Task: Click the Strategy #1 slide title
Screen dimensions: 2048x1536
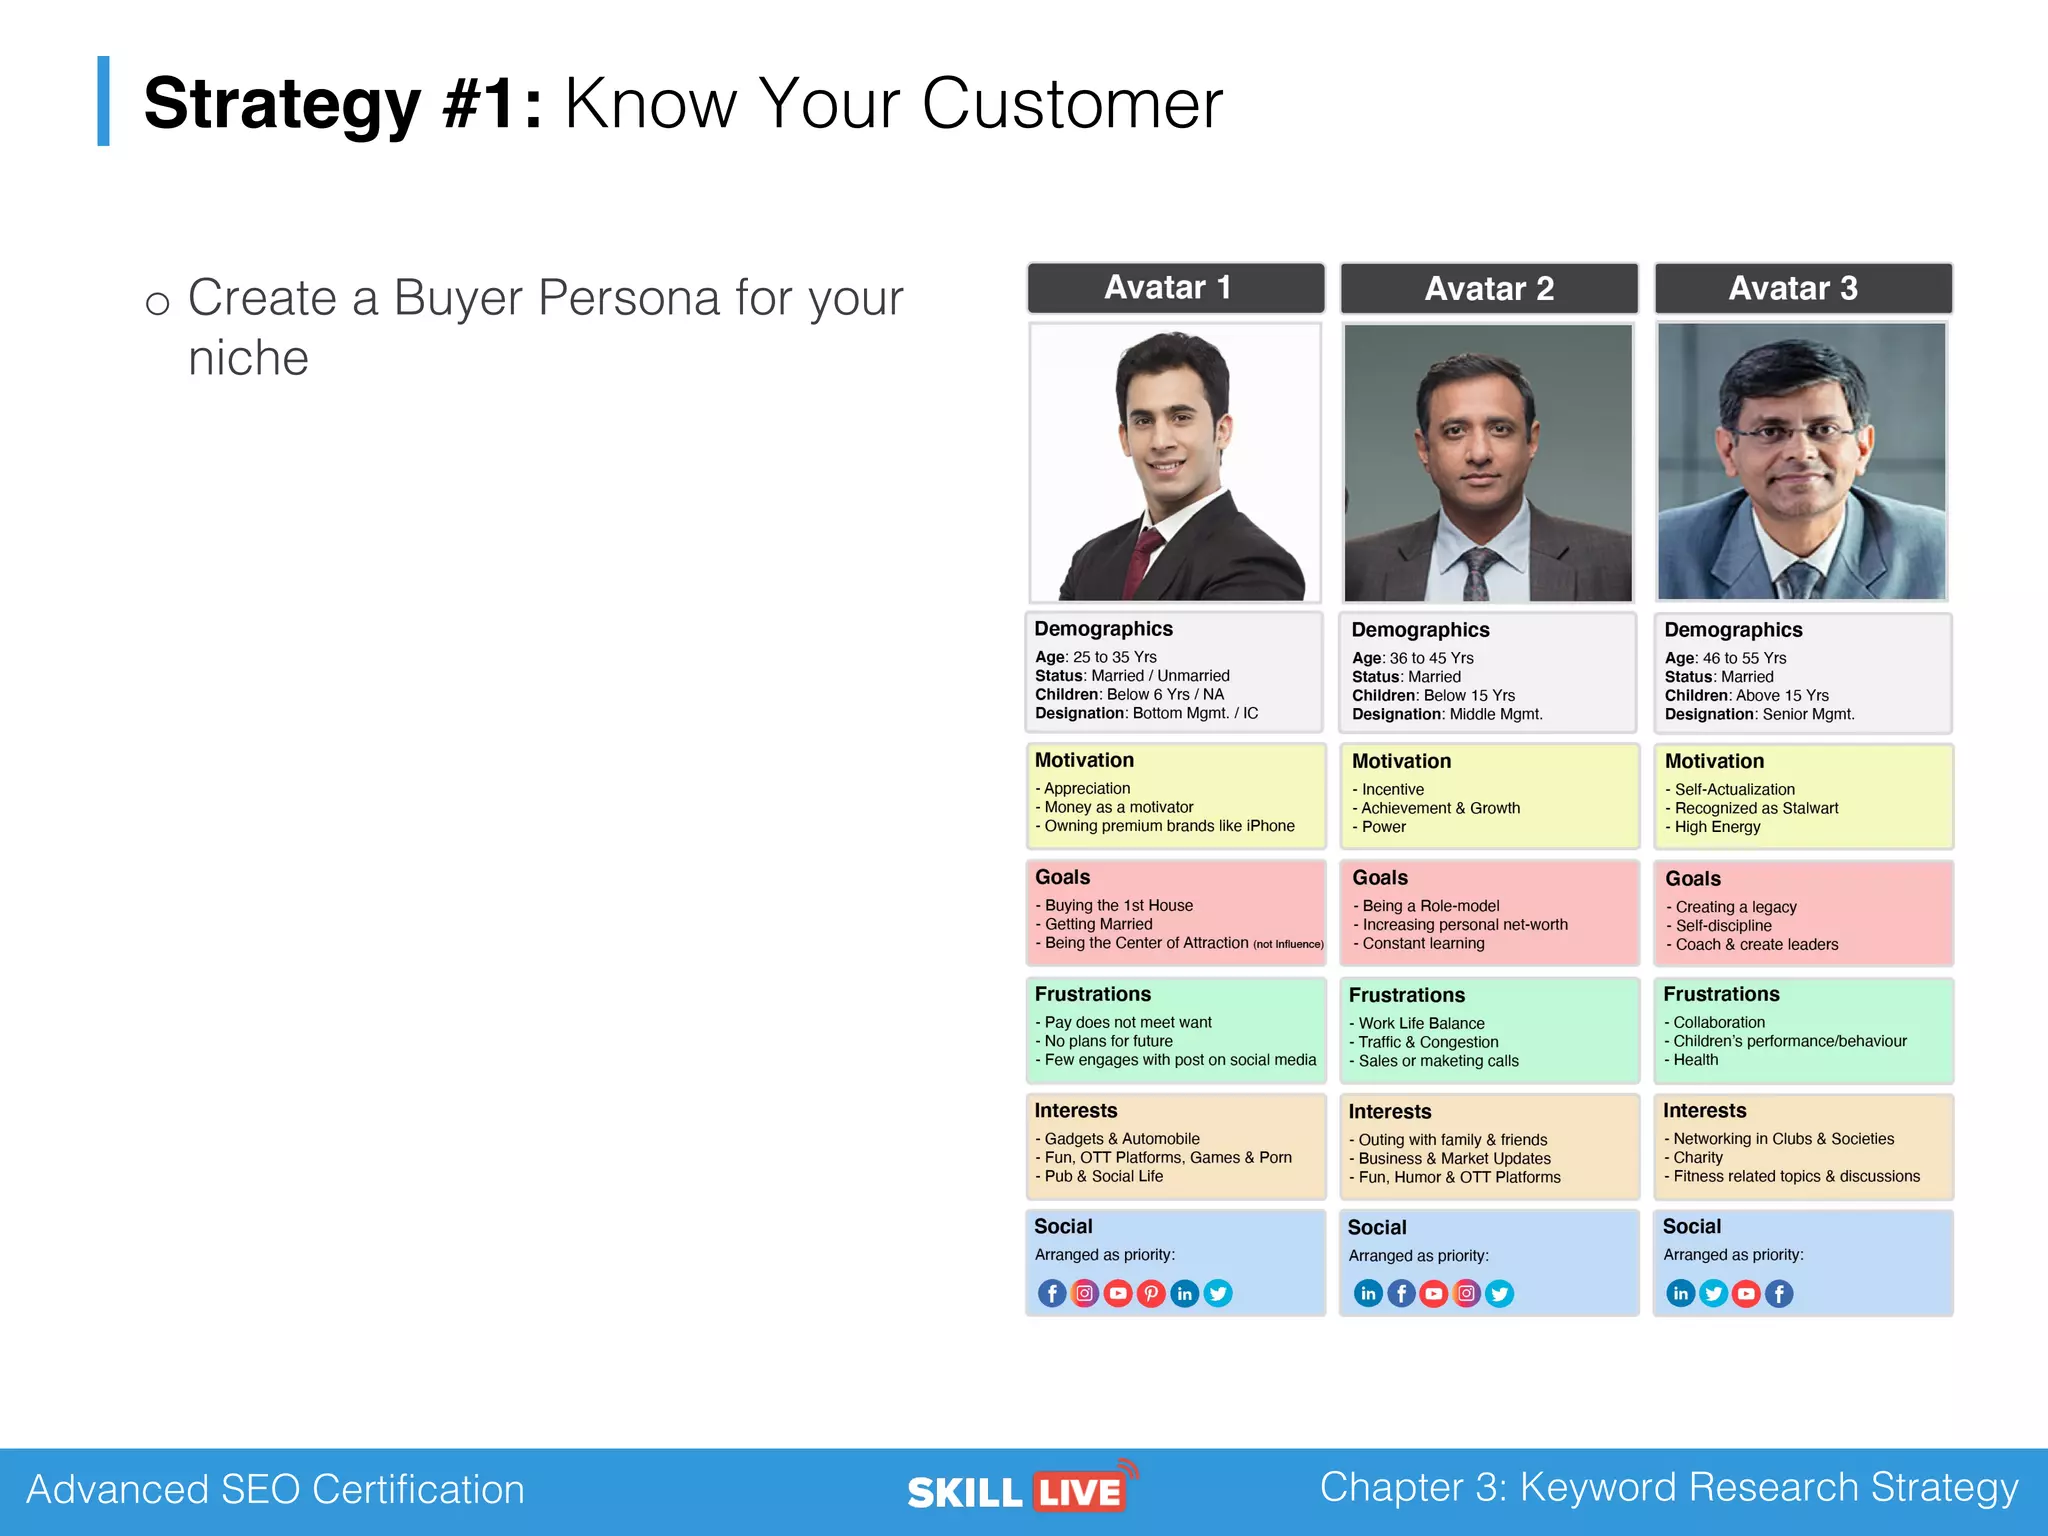Action: point(683,103)
